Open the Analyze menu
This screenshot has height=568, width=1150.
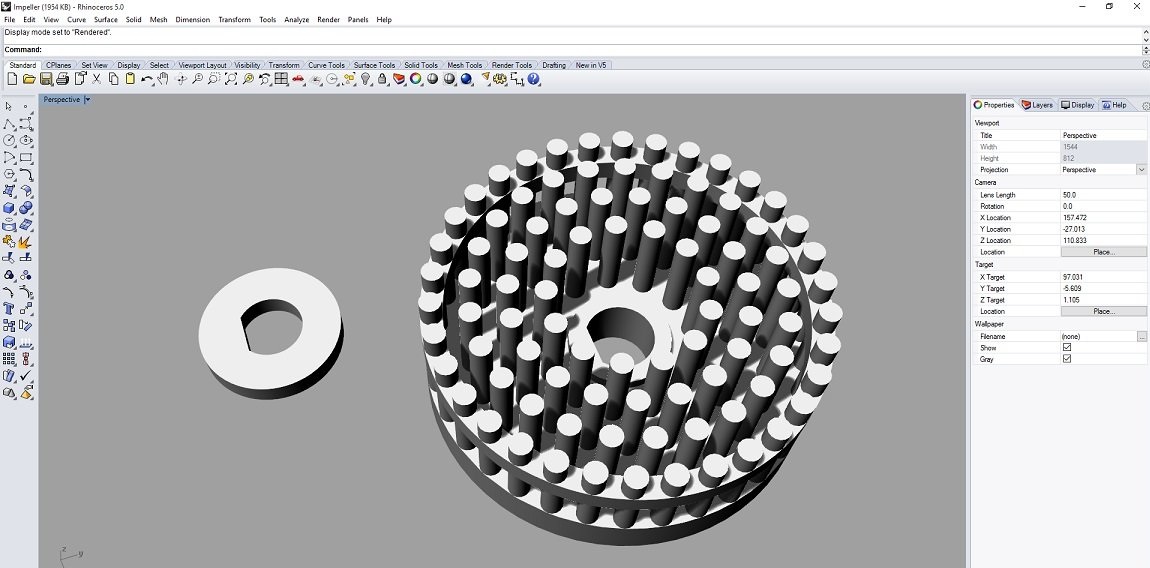(296, 20)
